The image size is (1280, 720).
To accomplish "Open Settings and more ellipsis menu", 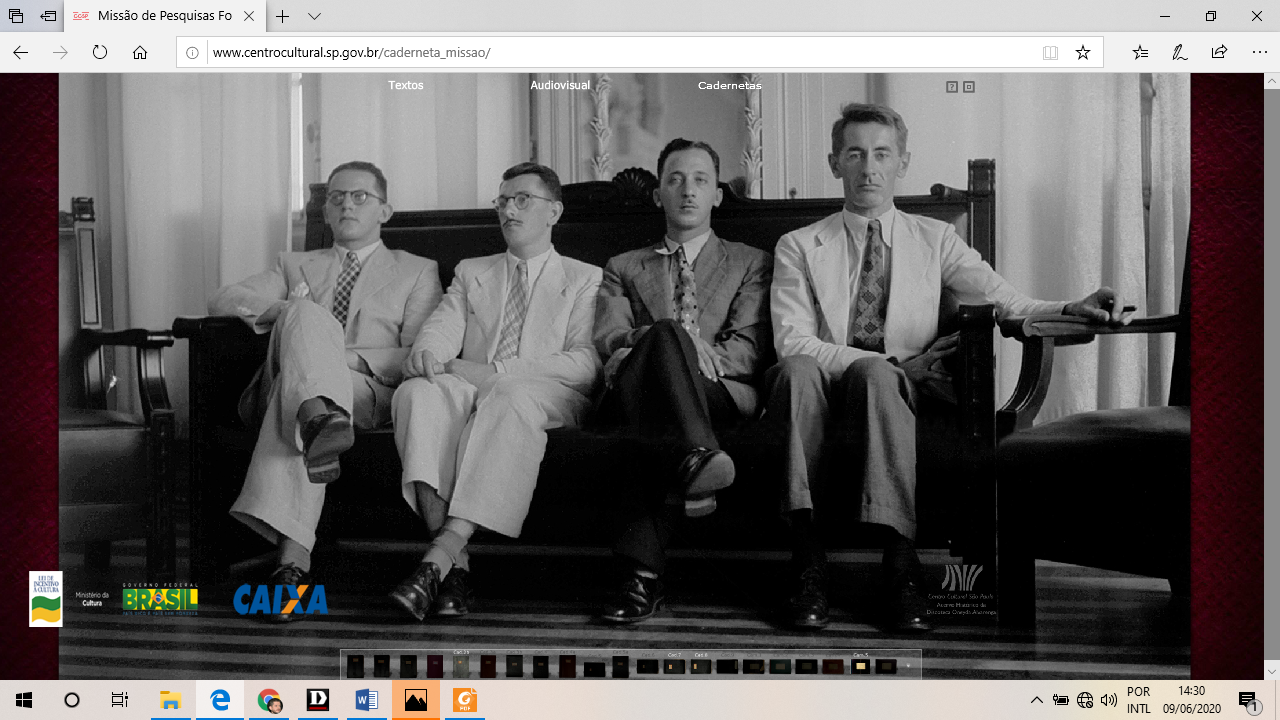I will (x=1259, y=53).
